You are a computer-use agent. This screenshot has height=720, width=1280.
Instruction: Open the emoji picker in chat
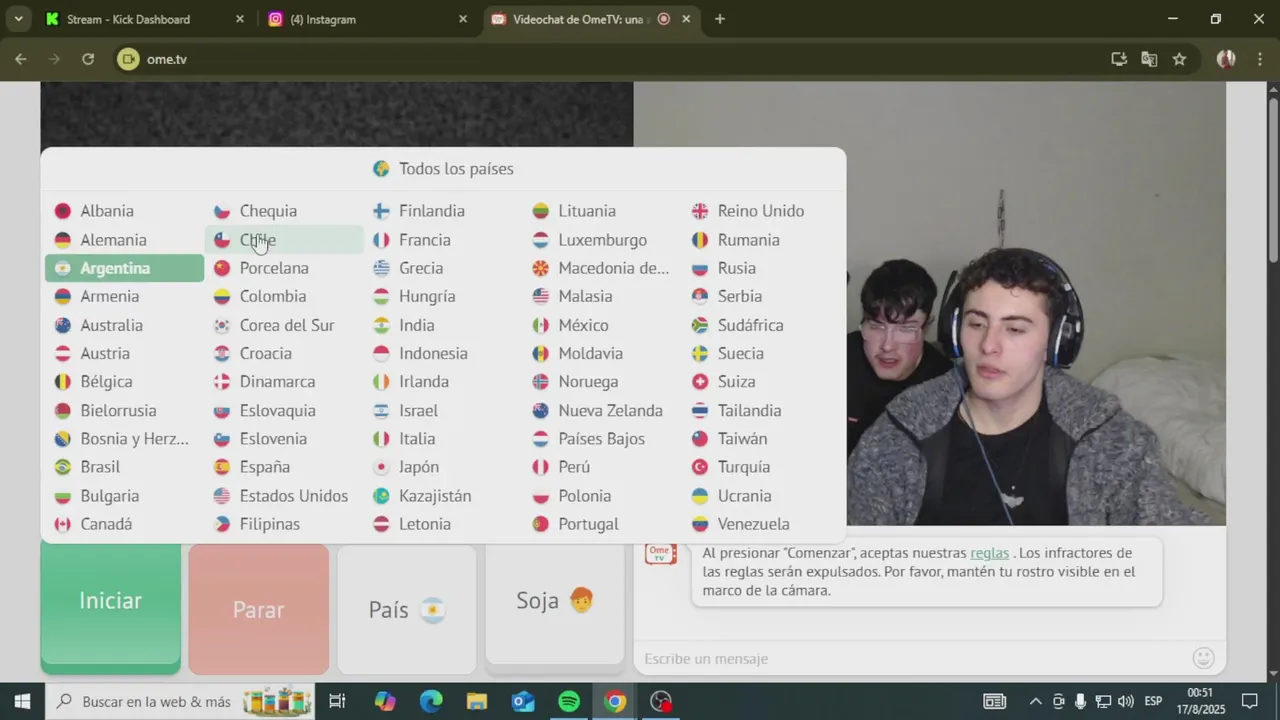(1204, 658)
